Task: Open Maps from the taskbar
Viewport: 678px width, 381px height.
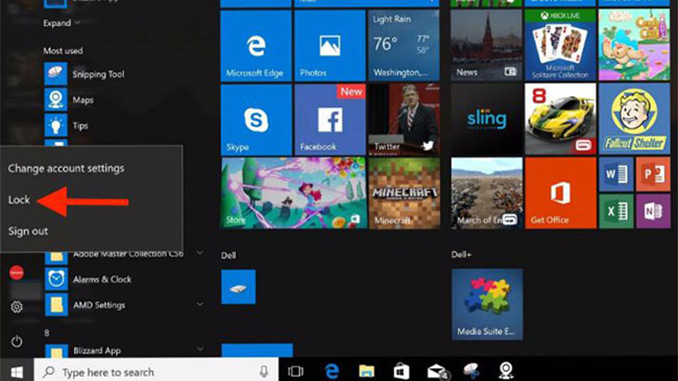Action: [506, 371]
